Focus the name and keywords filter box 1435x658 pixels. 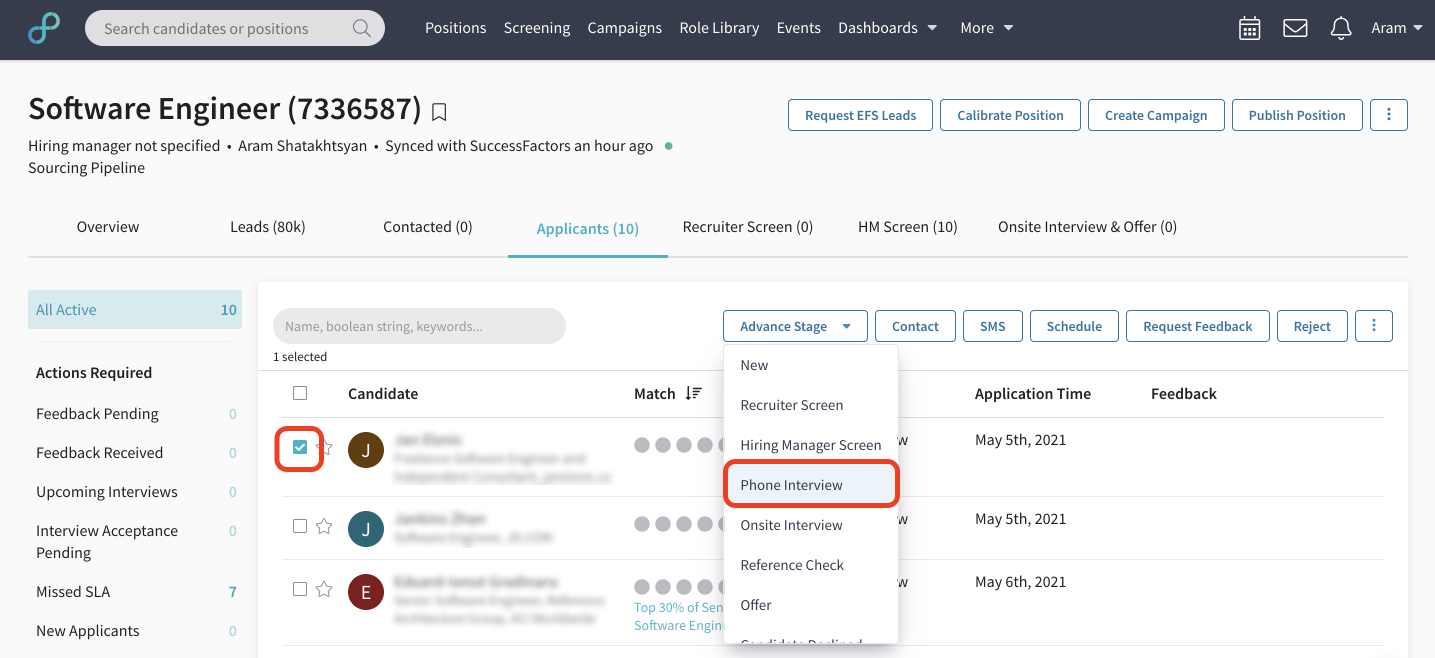click(419, 326)
